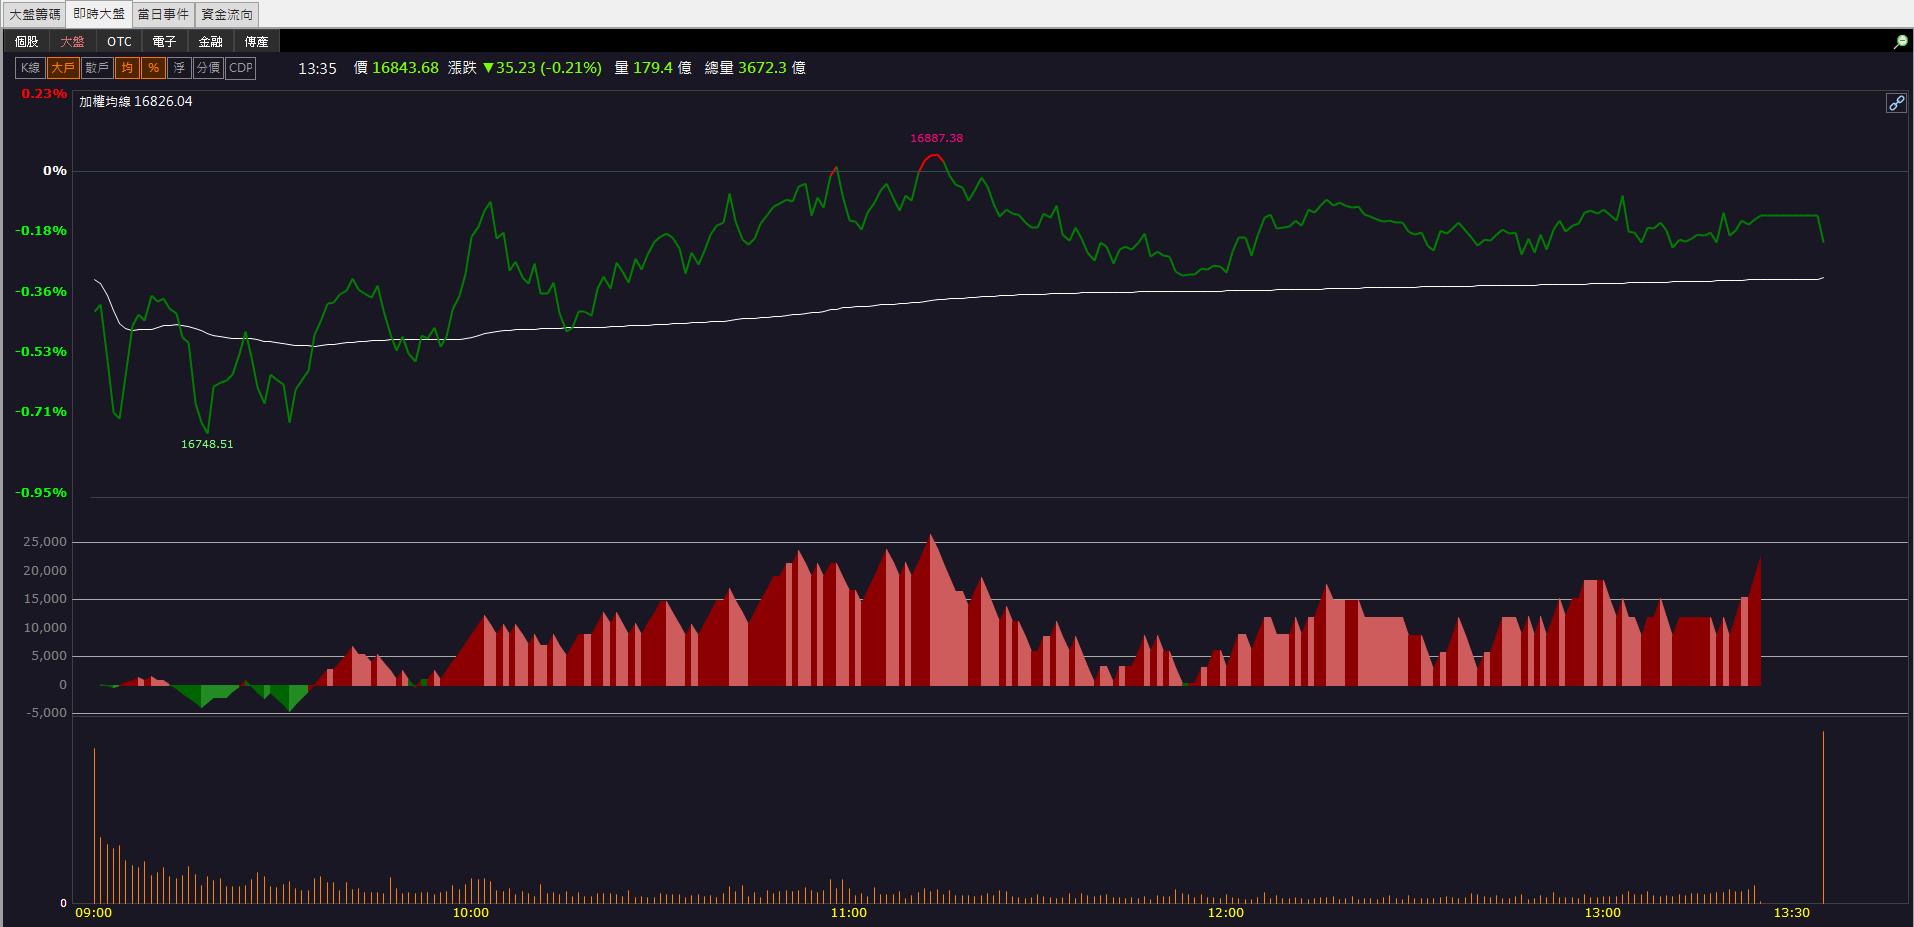The image size is (1914, 927).
Task: Toggle the 均 average line button
Action: tap(127, 68)
